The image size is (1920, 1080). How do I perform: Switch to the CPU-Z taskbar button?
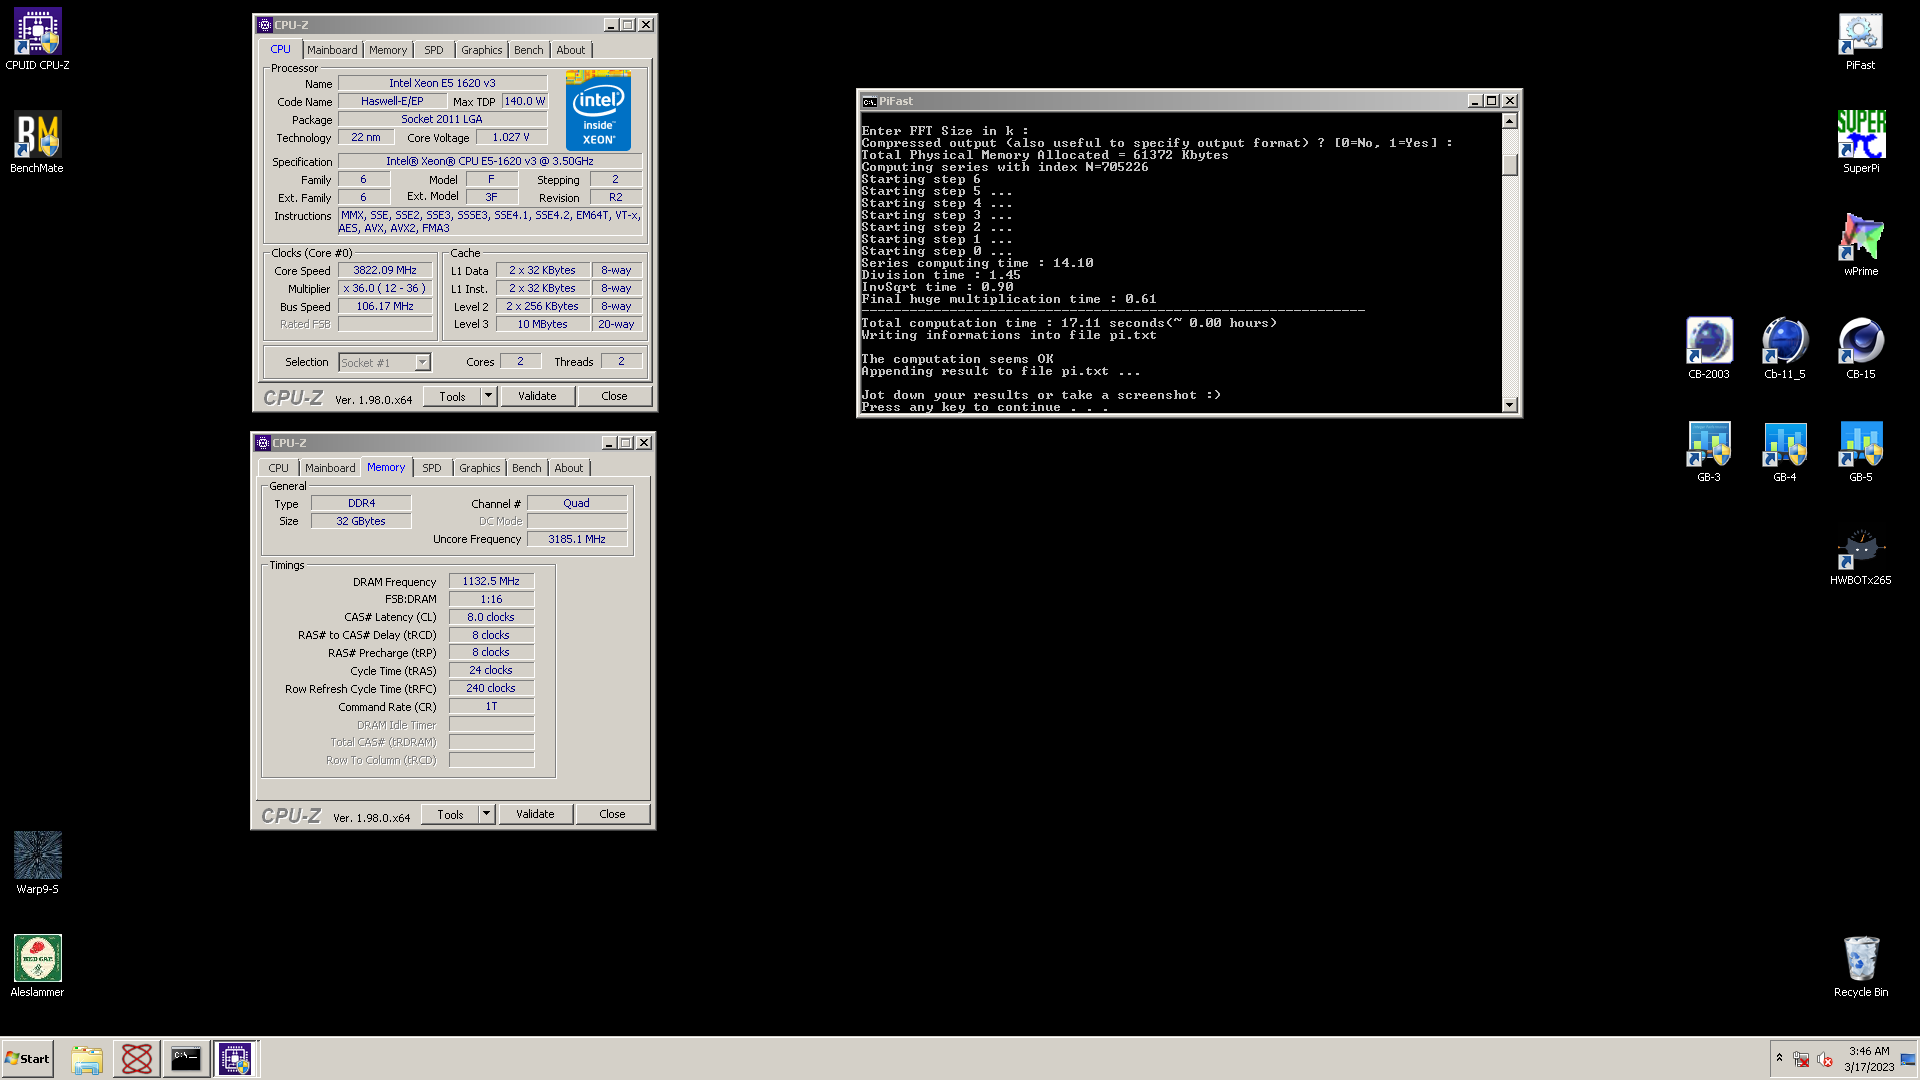(x=235, y=1059)
